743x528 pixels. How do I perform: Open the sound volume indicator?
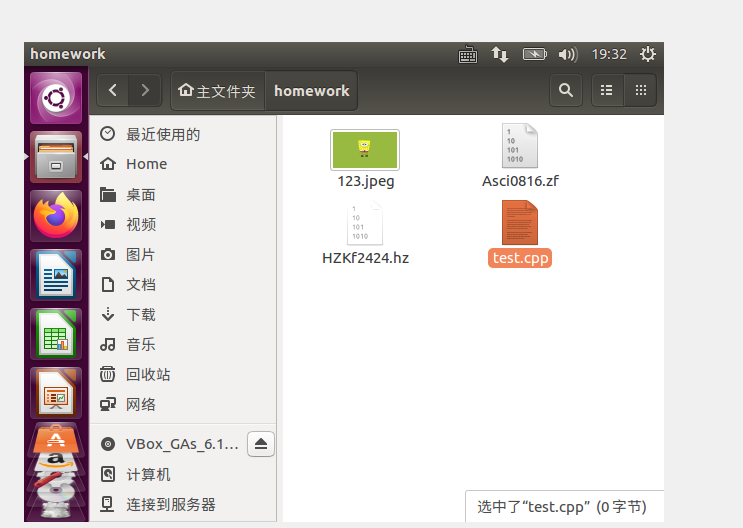pyautogui.click(x=568, y=55)
